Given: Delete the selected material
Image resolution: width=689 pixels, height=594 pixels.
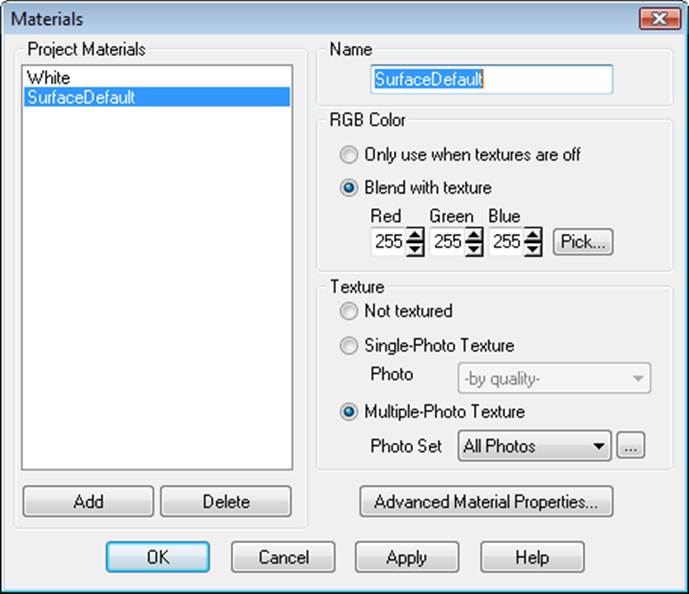Looking at the screenshot, I should (x=225, y=501).
